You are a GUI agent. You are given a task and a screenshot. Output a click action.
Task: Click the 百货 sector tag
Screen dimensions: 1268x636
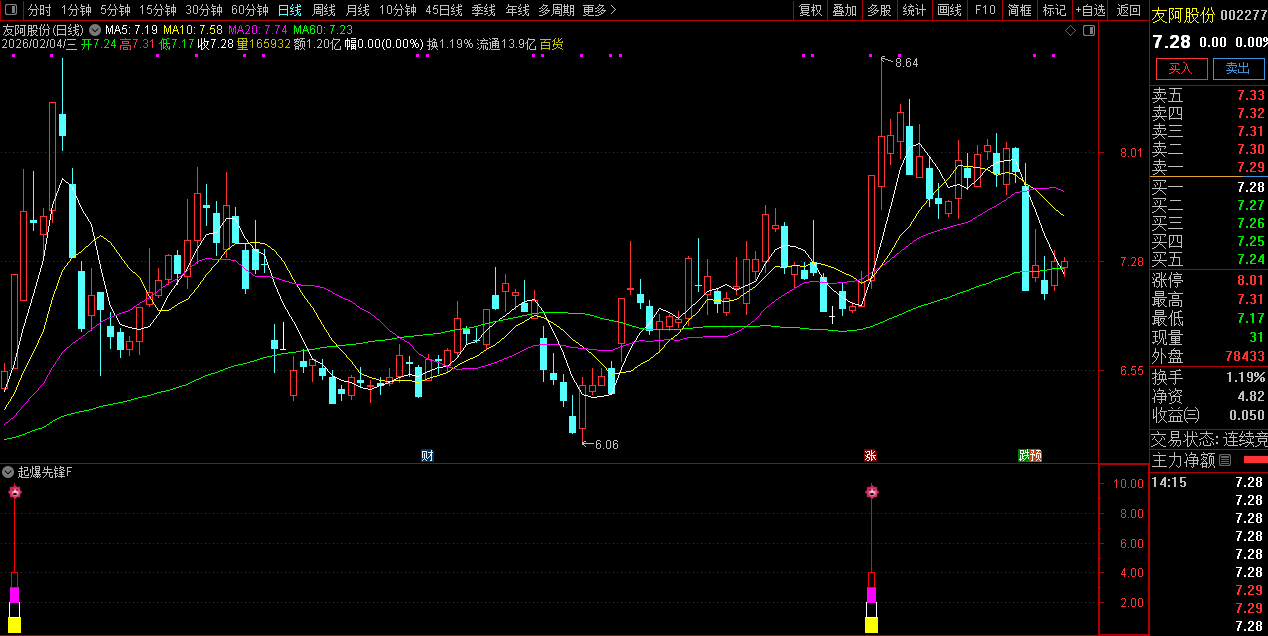[551, 44]
